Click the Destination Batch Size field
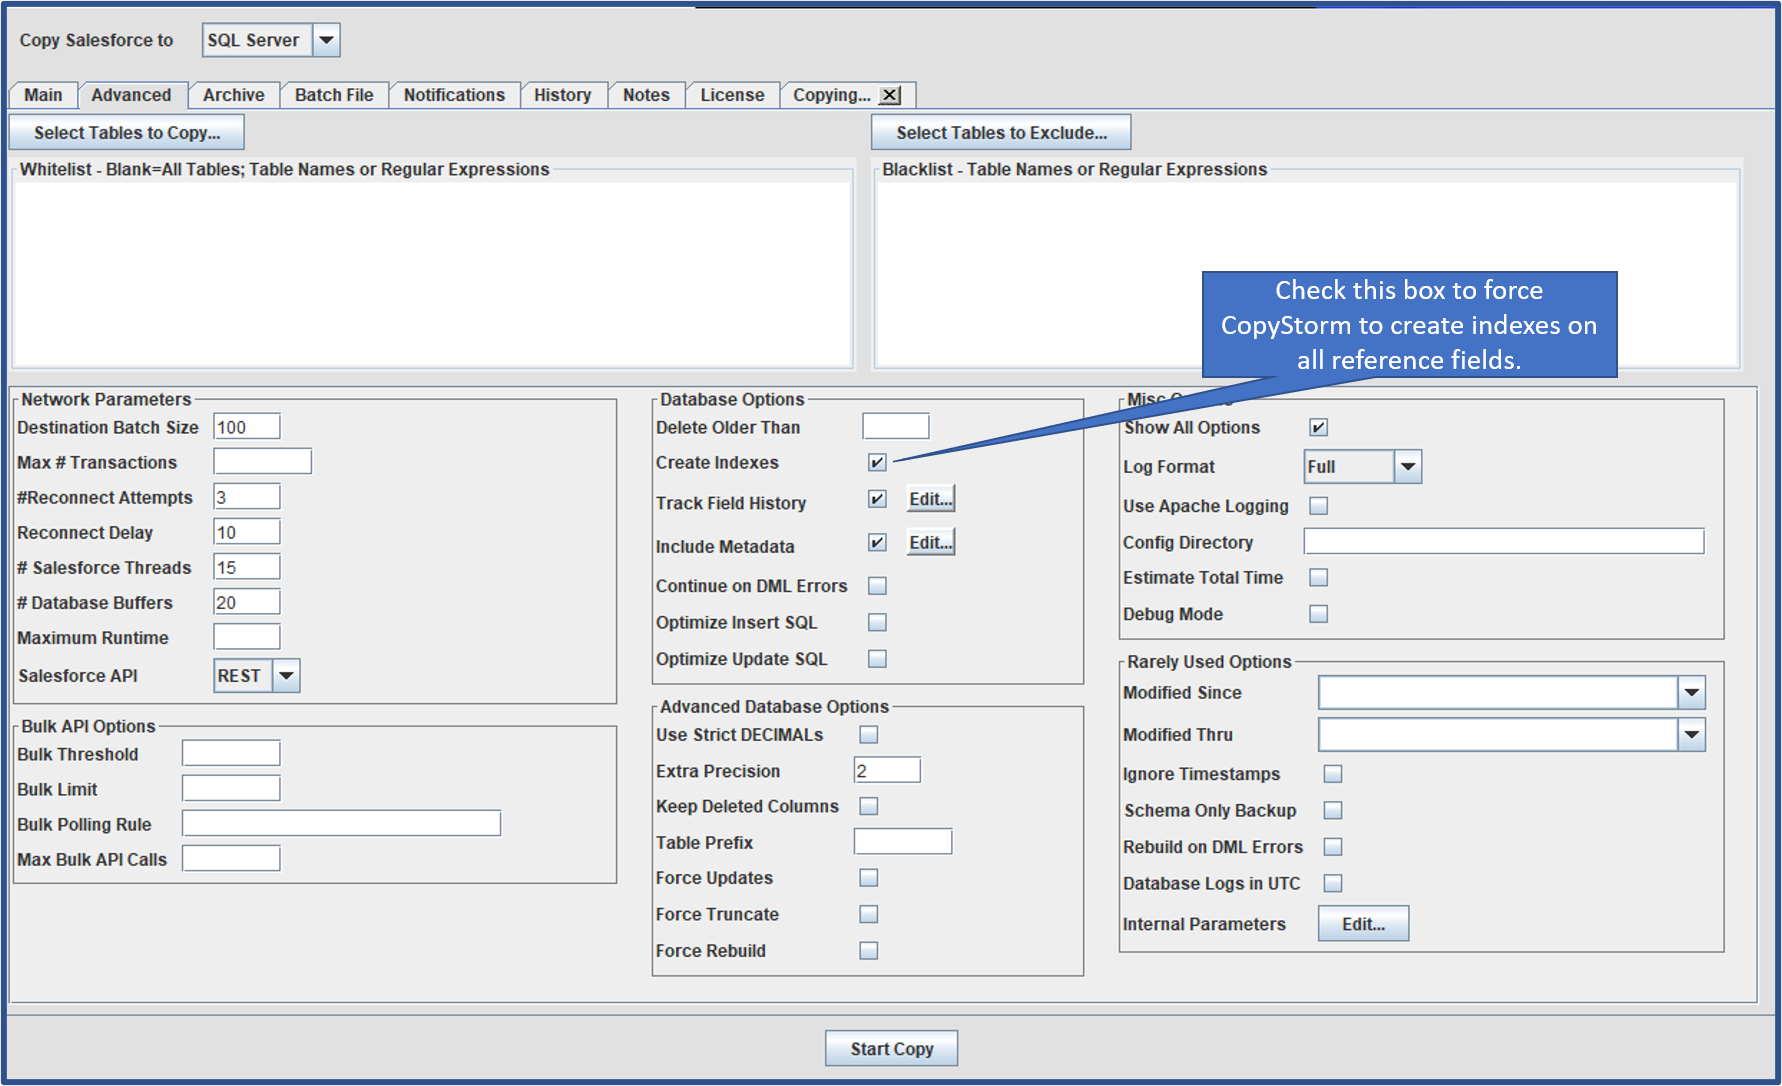Screen dimensions: 1782x1086 pyautogui.click(x=247, y=427)
